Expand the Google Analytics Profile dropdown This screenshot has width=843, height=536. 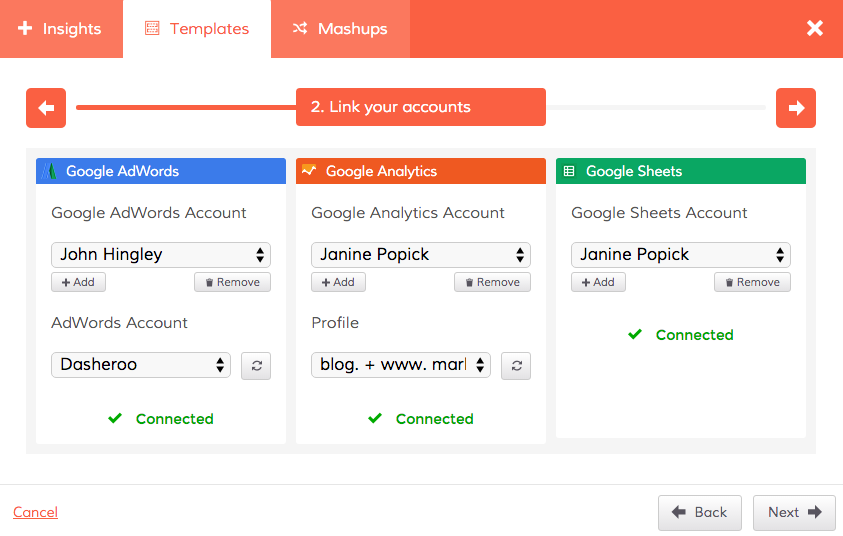[401, 365]
